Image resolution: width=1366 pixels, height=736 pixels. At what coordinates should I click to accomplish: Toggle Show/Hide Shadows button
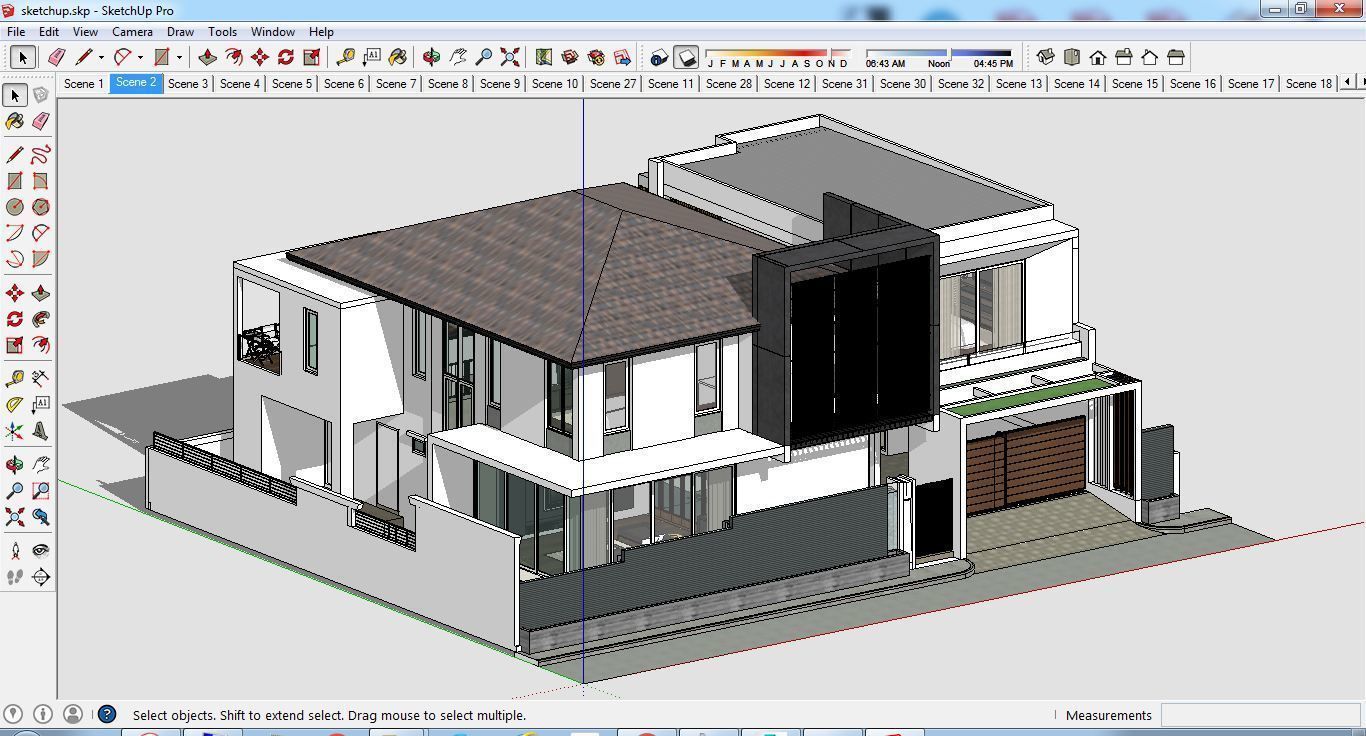pos(686,57)
